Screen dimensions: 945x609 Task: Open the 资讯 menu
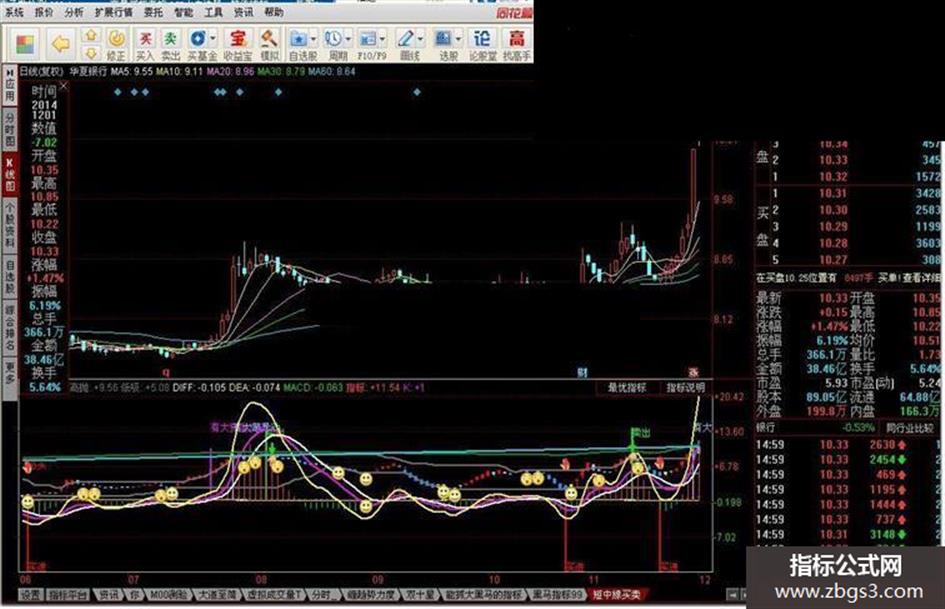pos(243,12)
